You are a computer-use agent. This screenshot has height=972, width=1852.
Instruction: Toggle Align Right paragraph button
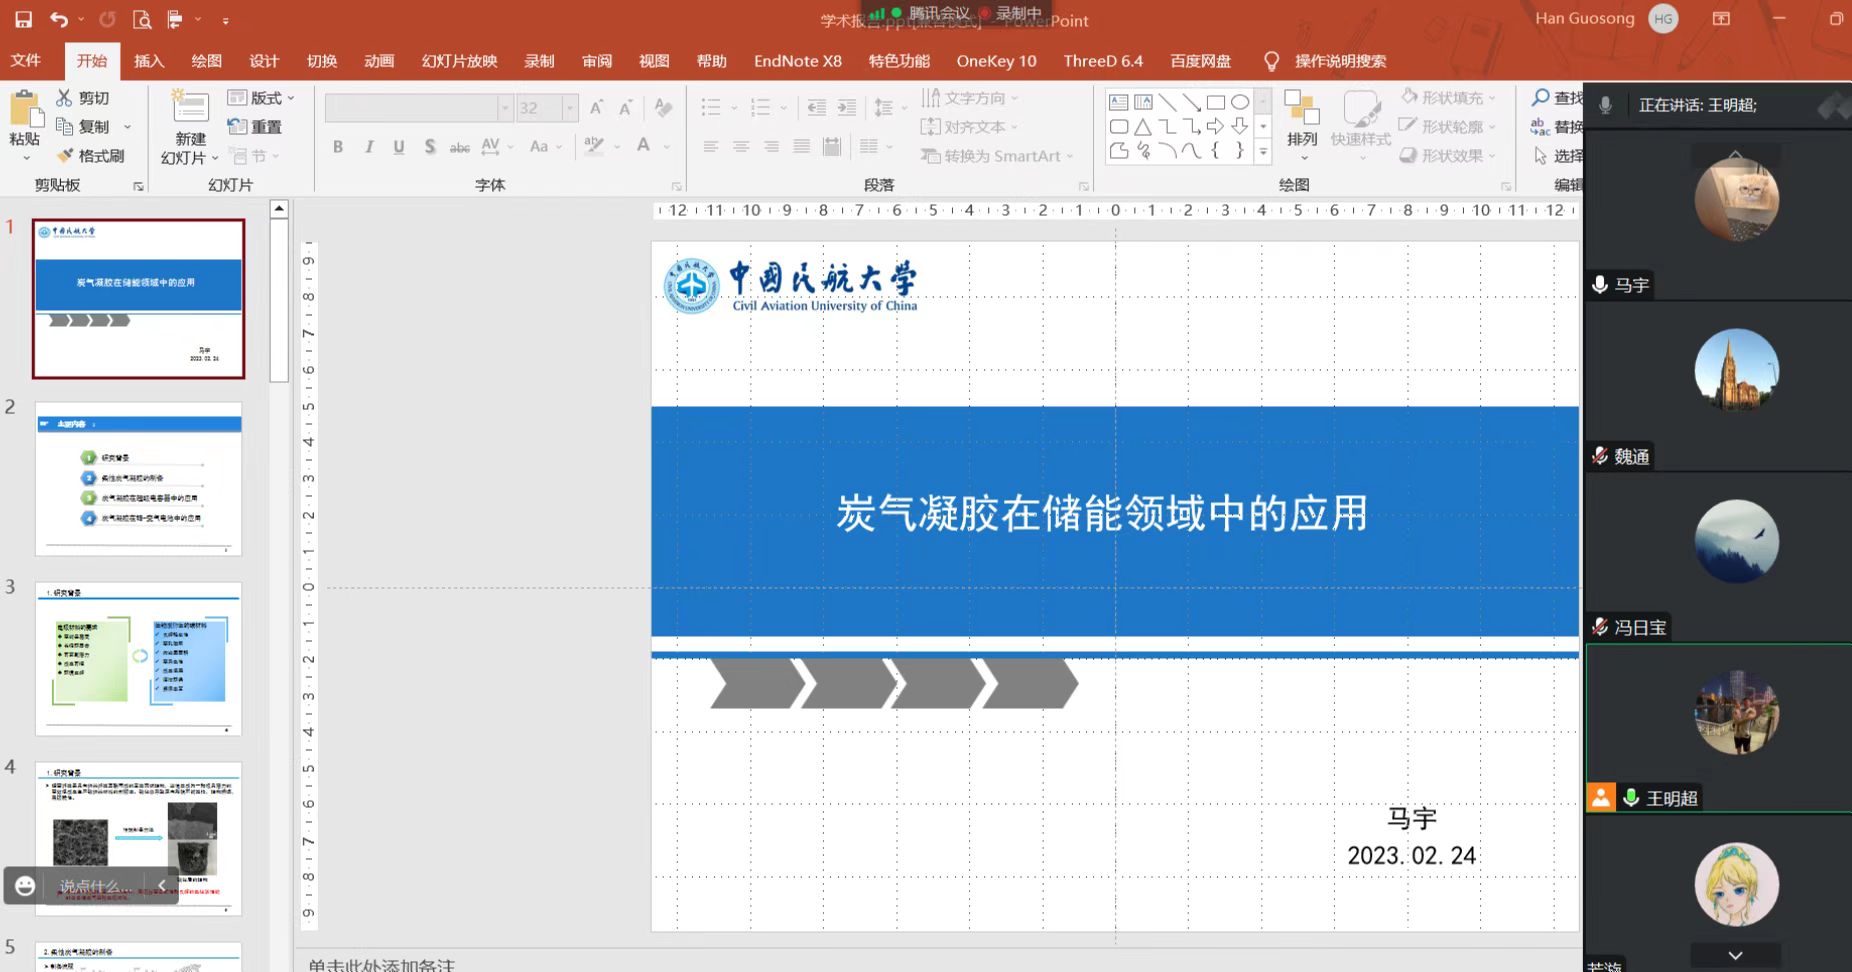(771, 147)
